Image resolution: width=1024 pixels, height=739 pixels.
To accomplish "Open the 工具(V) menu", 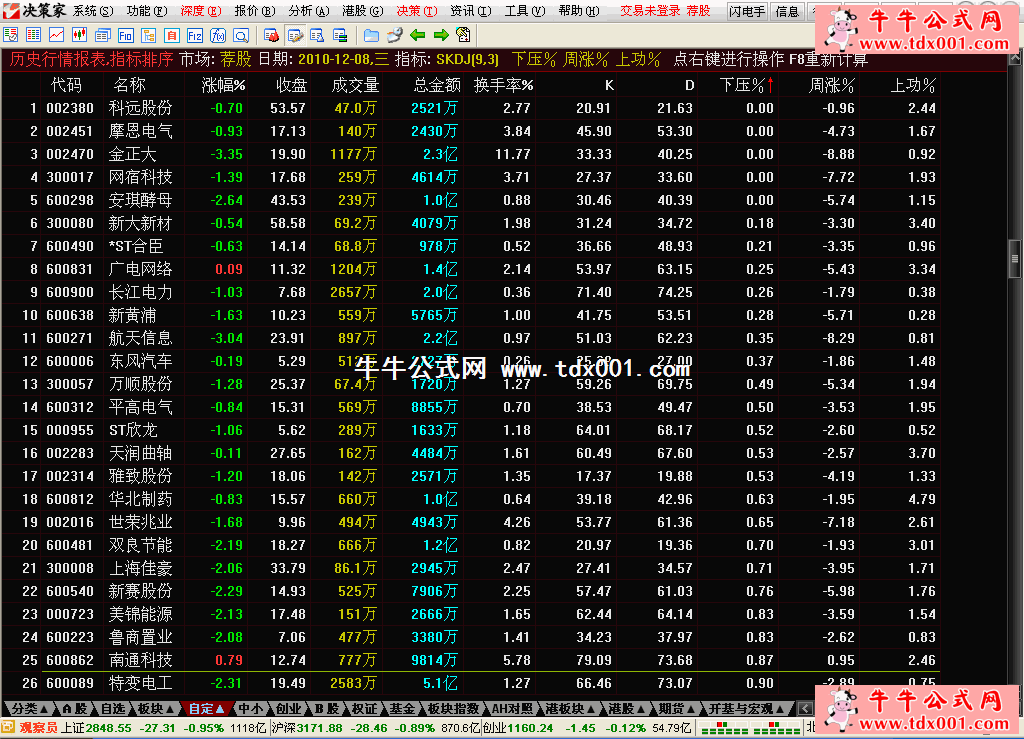I will 525,11.
